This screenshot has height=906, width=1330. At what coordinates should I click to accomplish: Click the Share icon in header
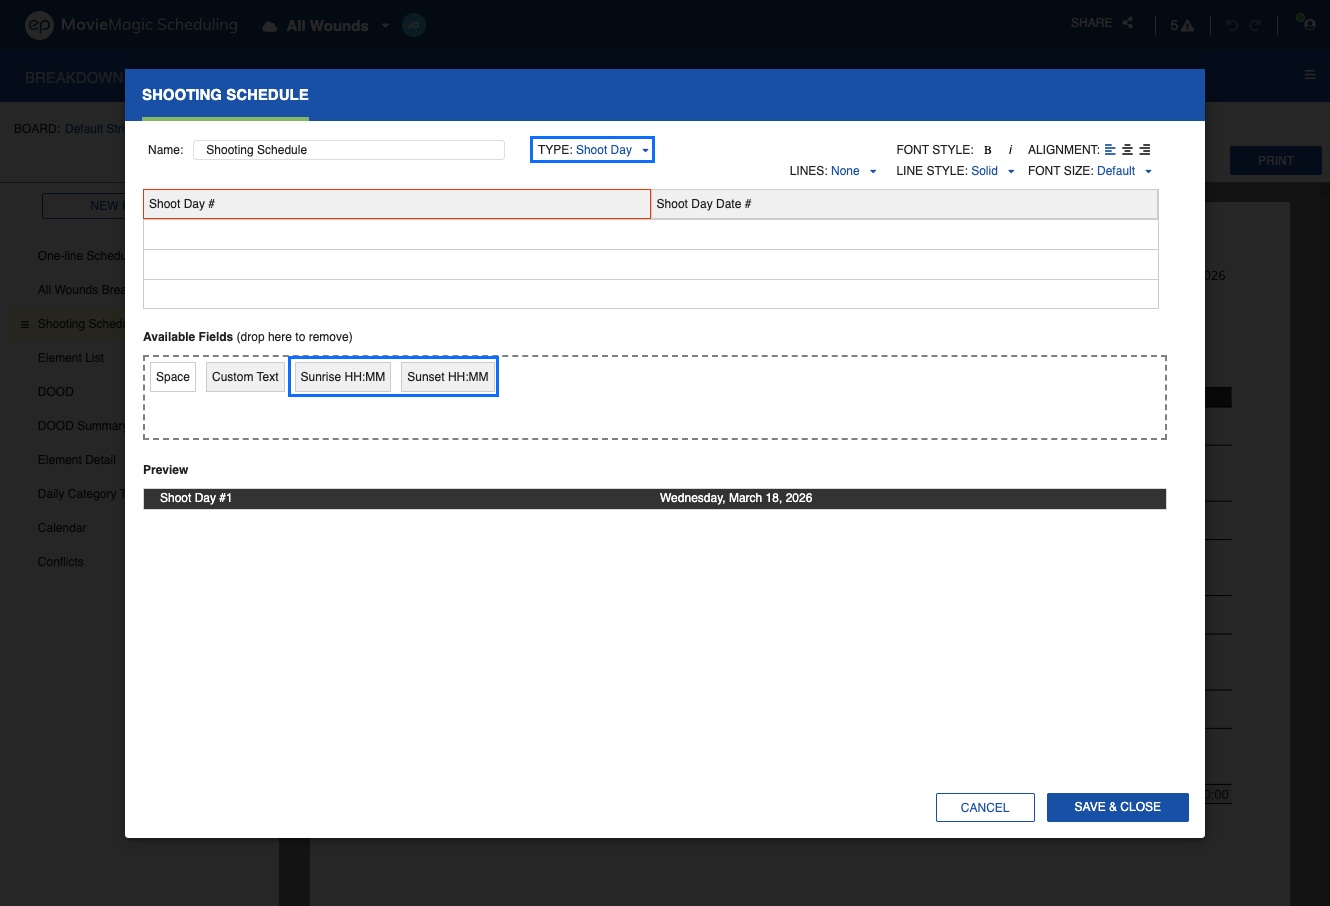pos(1127,23)
